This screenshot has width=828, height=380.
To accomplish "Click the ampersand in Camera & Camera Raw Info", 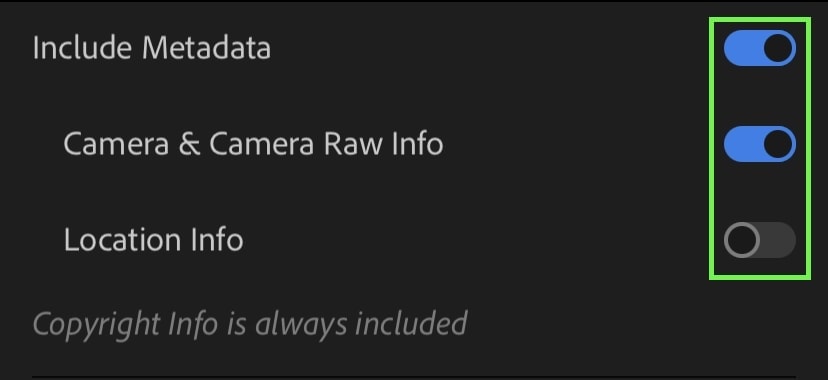I will point(189,144).
